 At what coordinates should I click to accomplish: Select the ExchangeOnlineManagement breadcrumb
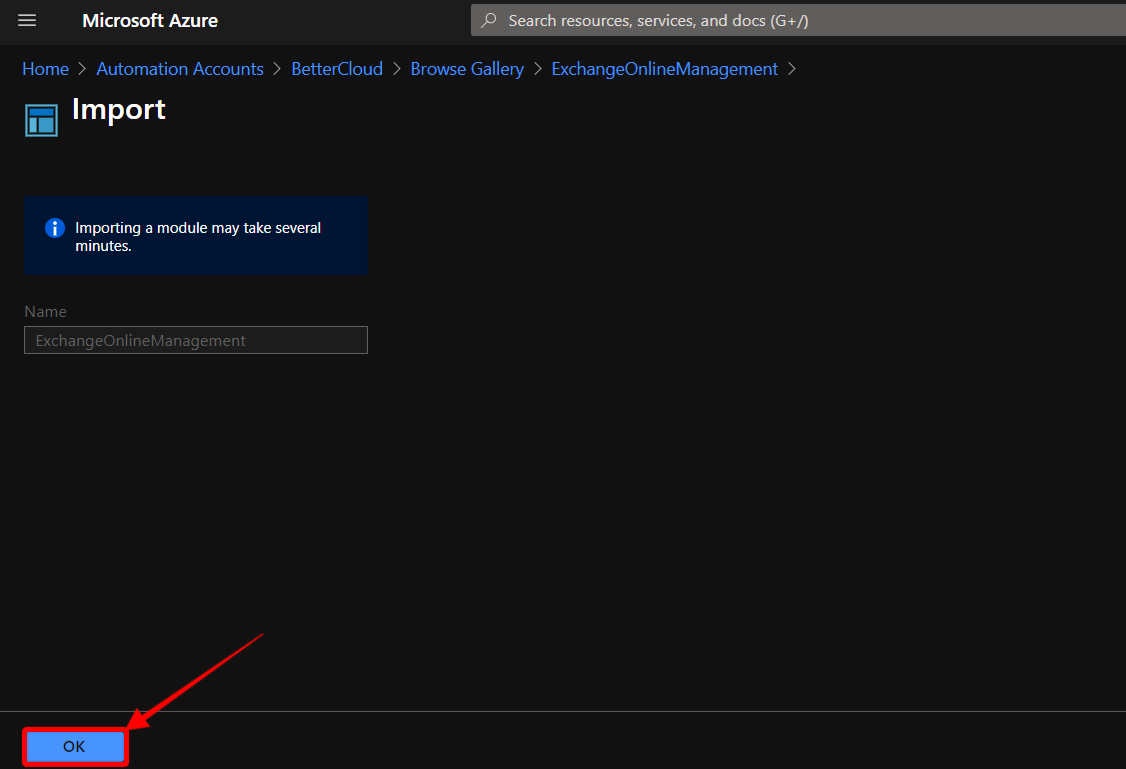click(x=664, y=68)
